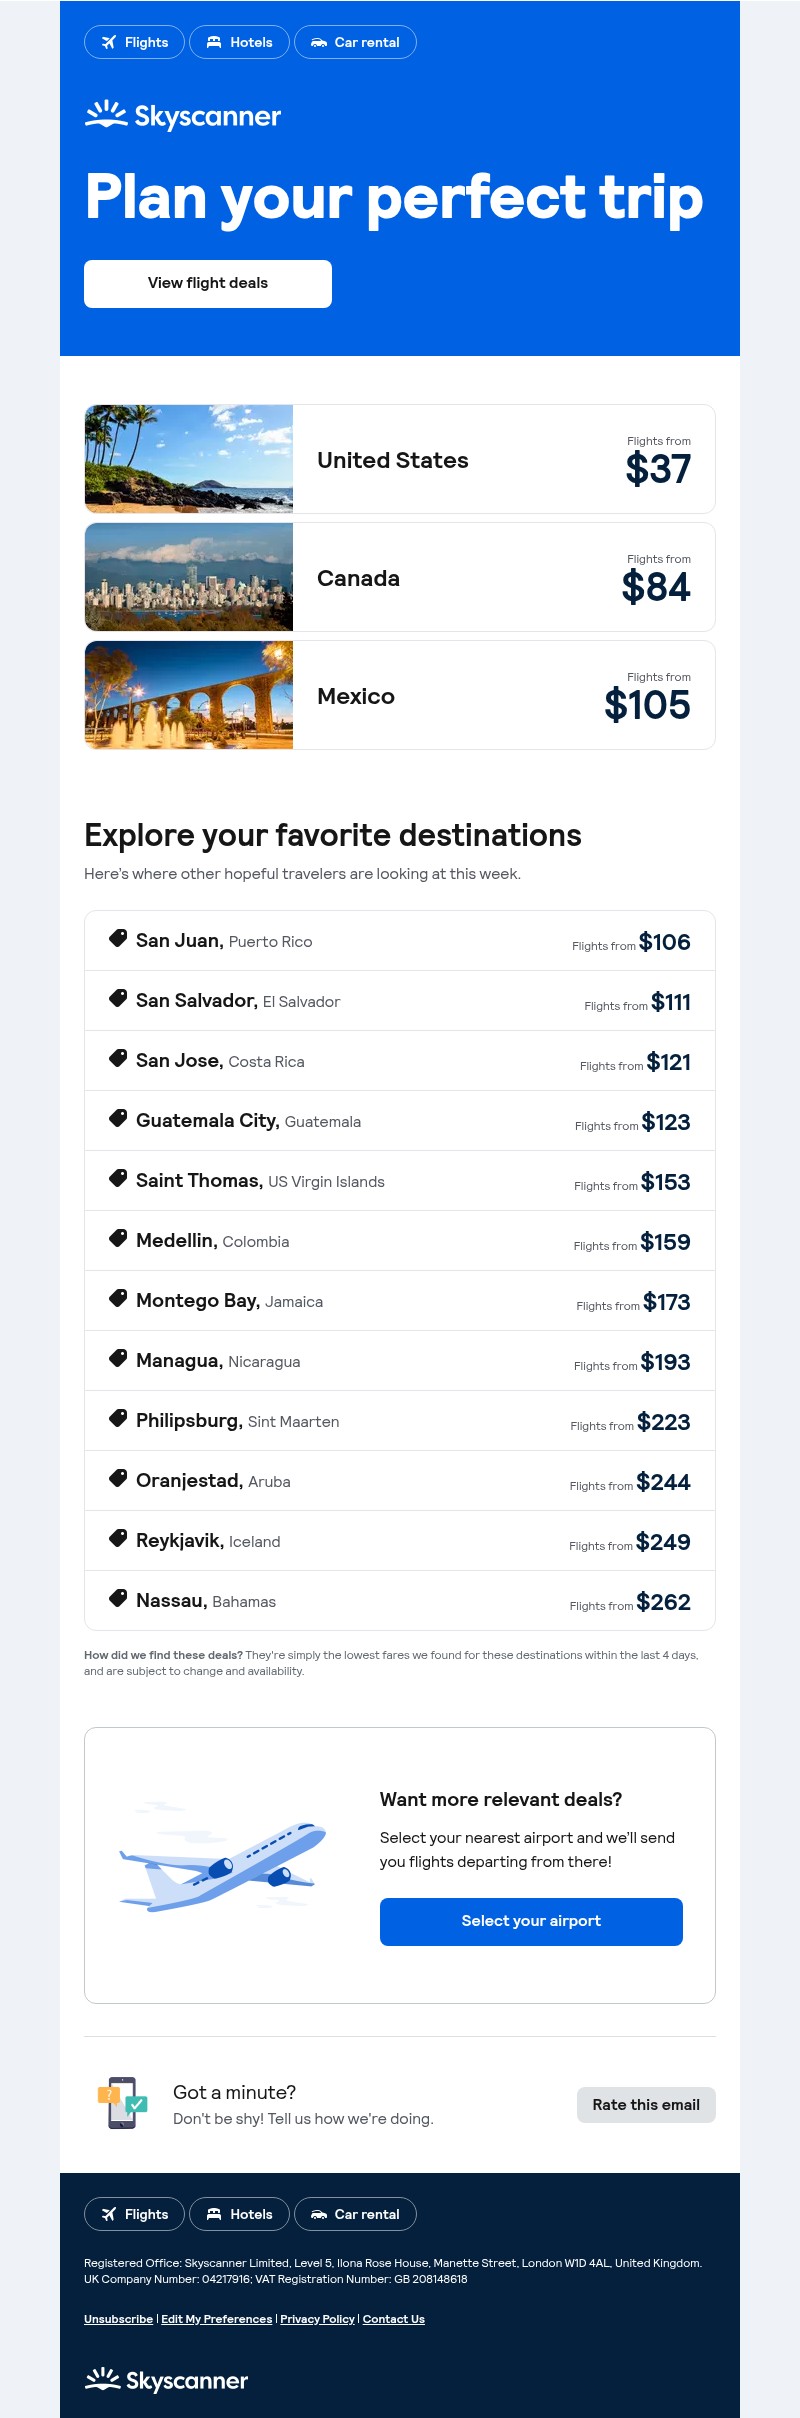The width and height of the screenshot is (800, 2418).
Task: Click the tag icon next to Nassau, Bahamas
Action: pyautogui.click(x=118, y=1598)
